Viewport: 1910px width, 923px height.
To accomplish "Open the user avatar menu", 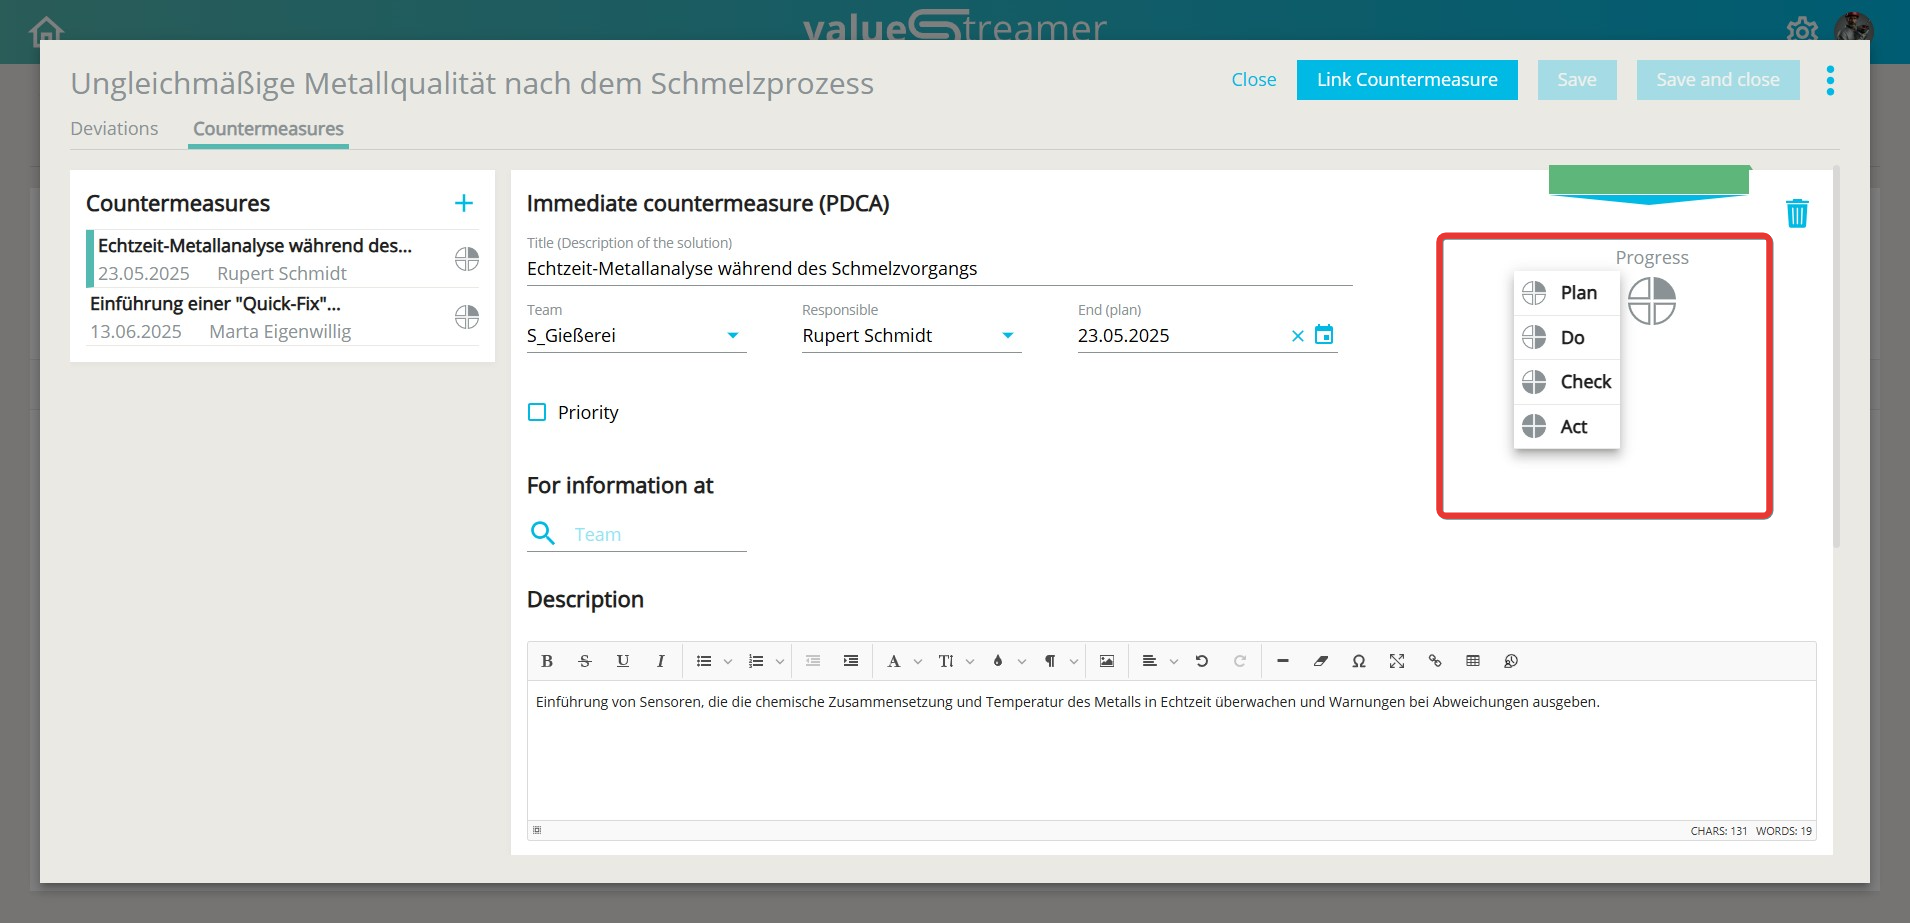I will click(x=1854, y=28).
